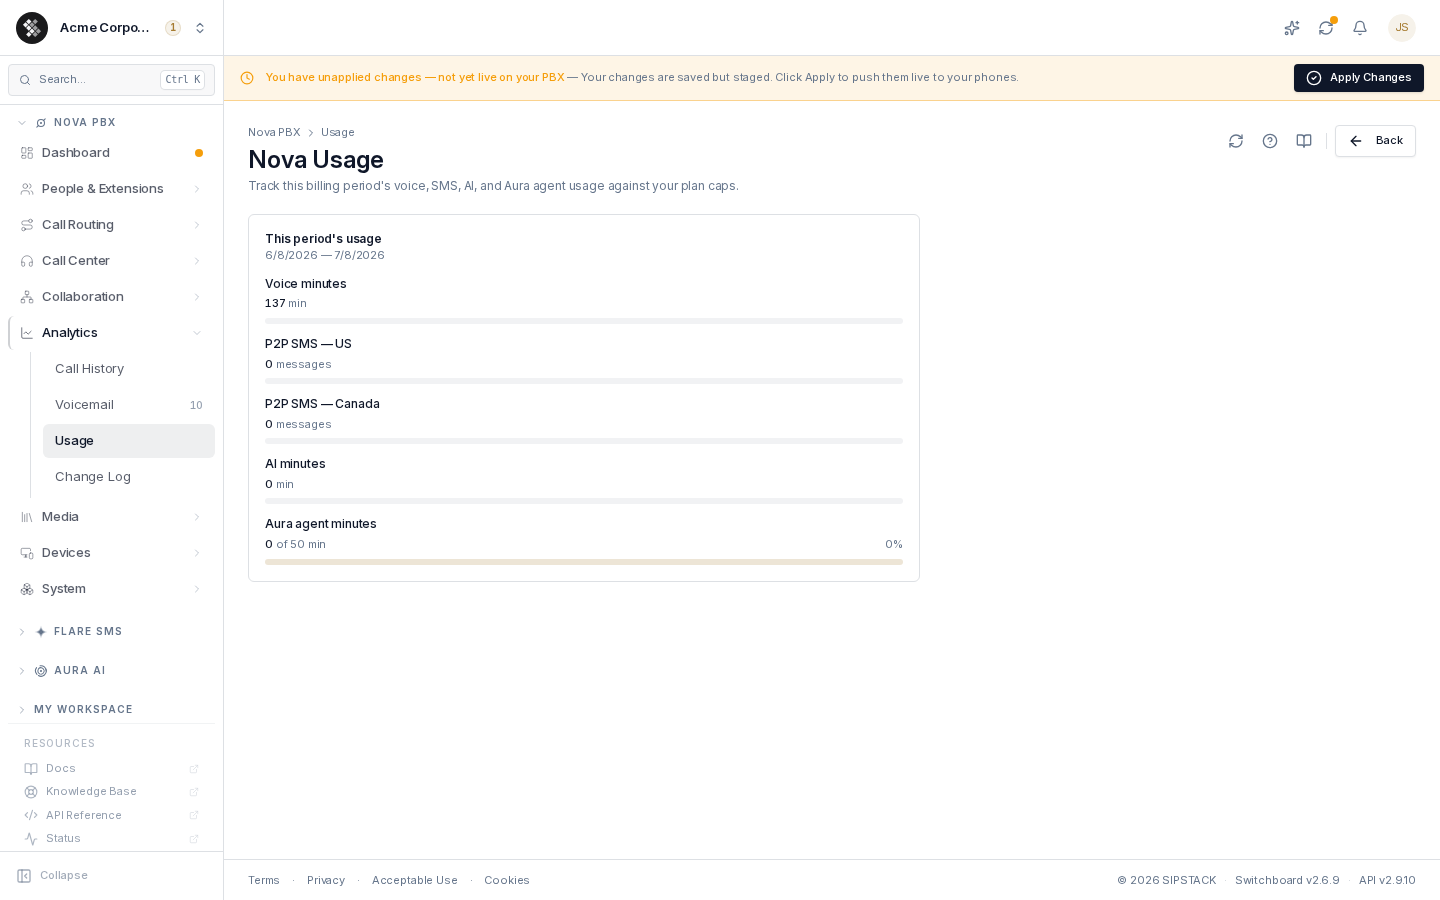
Task: Click the Call Routing icon
Action: [27, 225]
